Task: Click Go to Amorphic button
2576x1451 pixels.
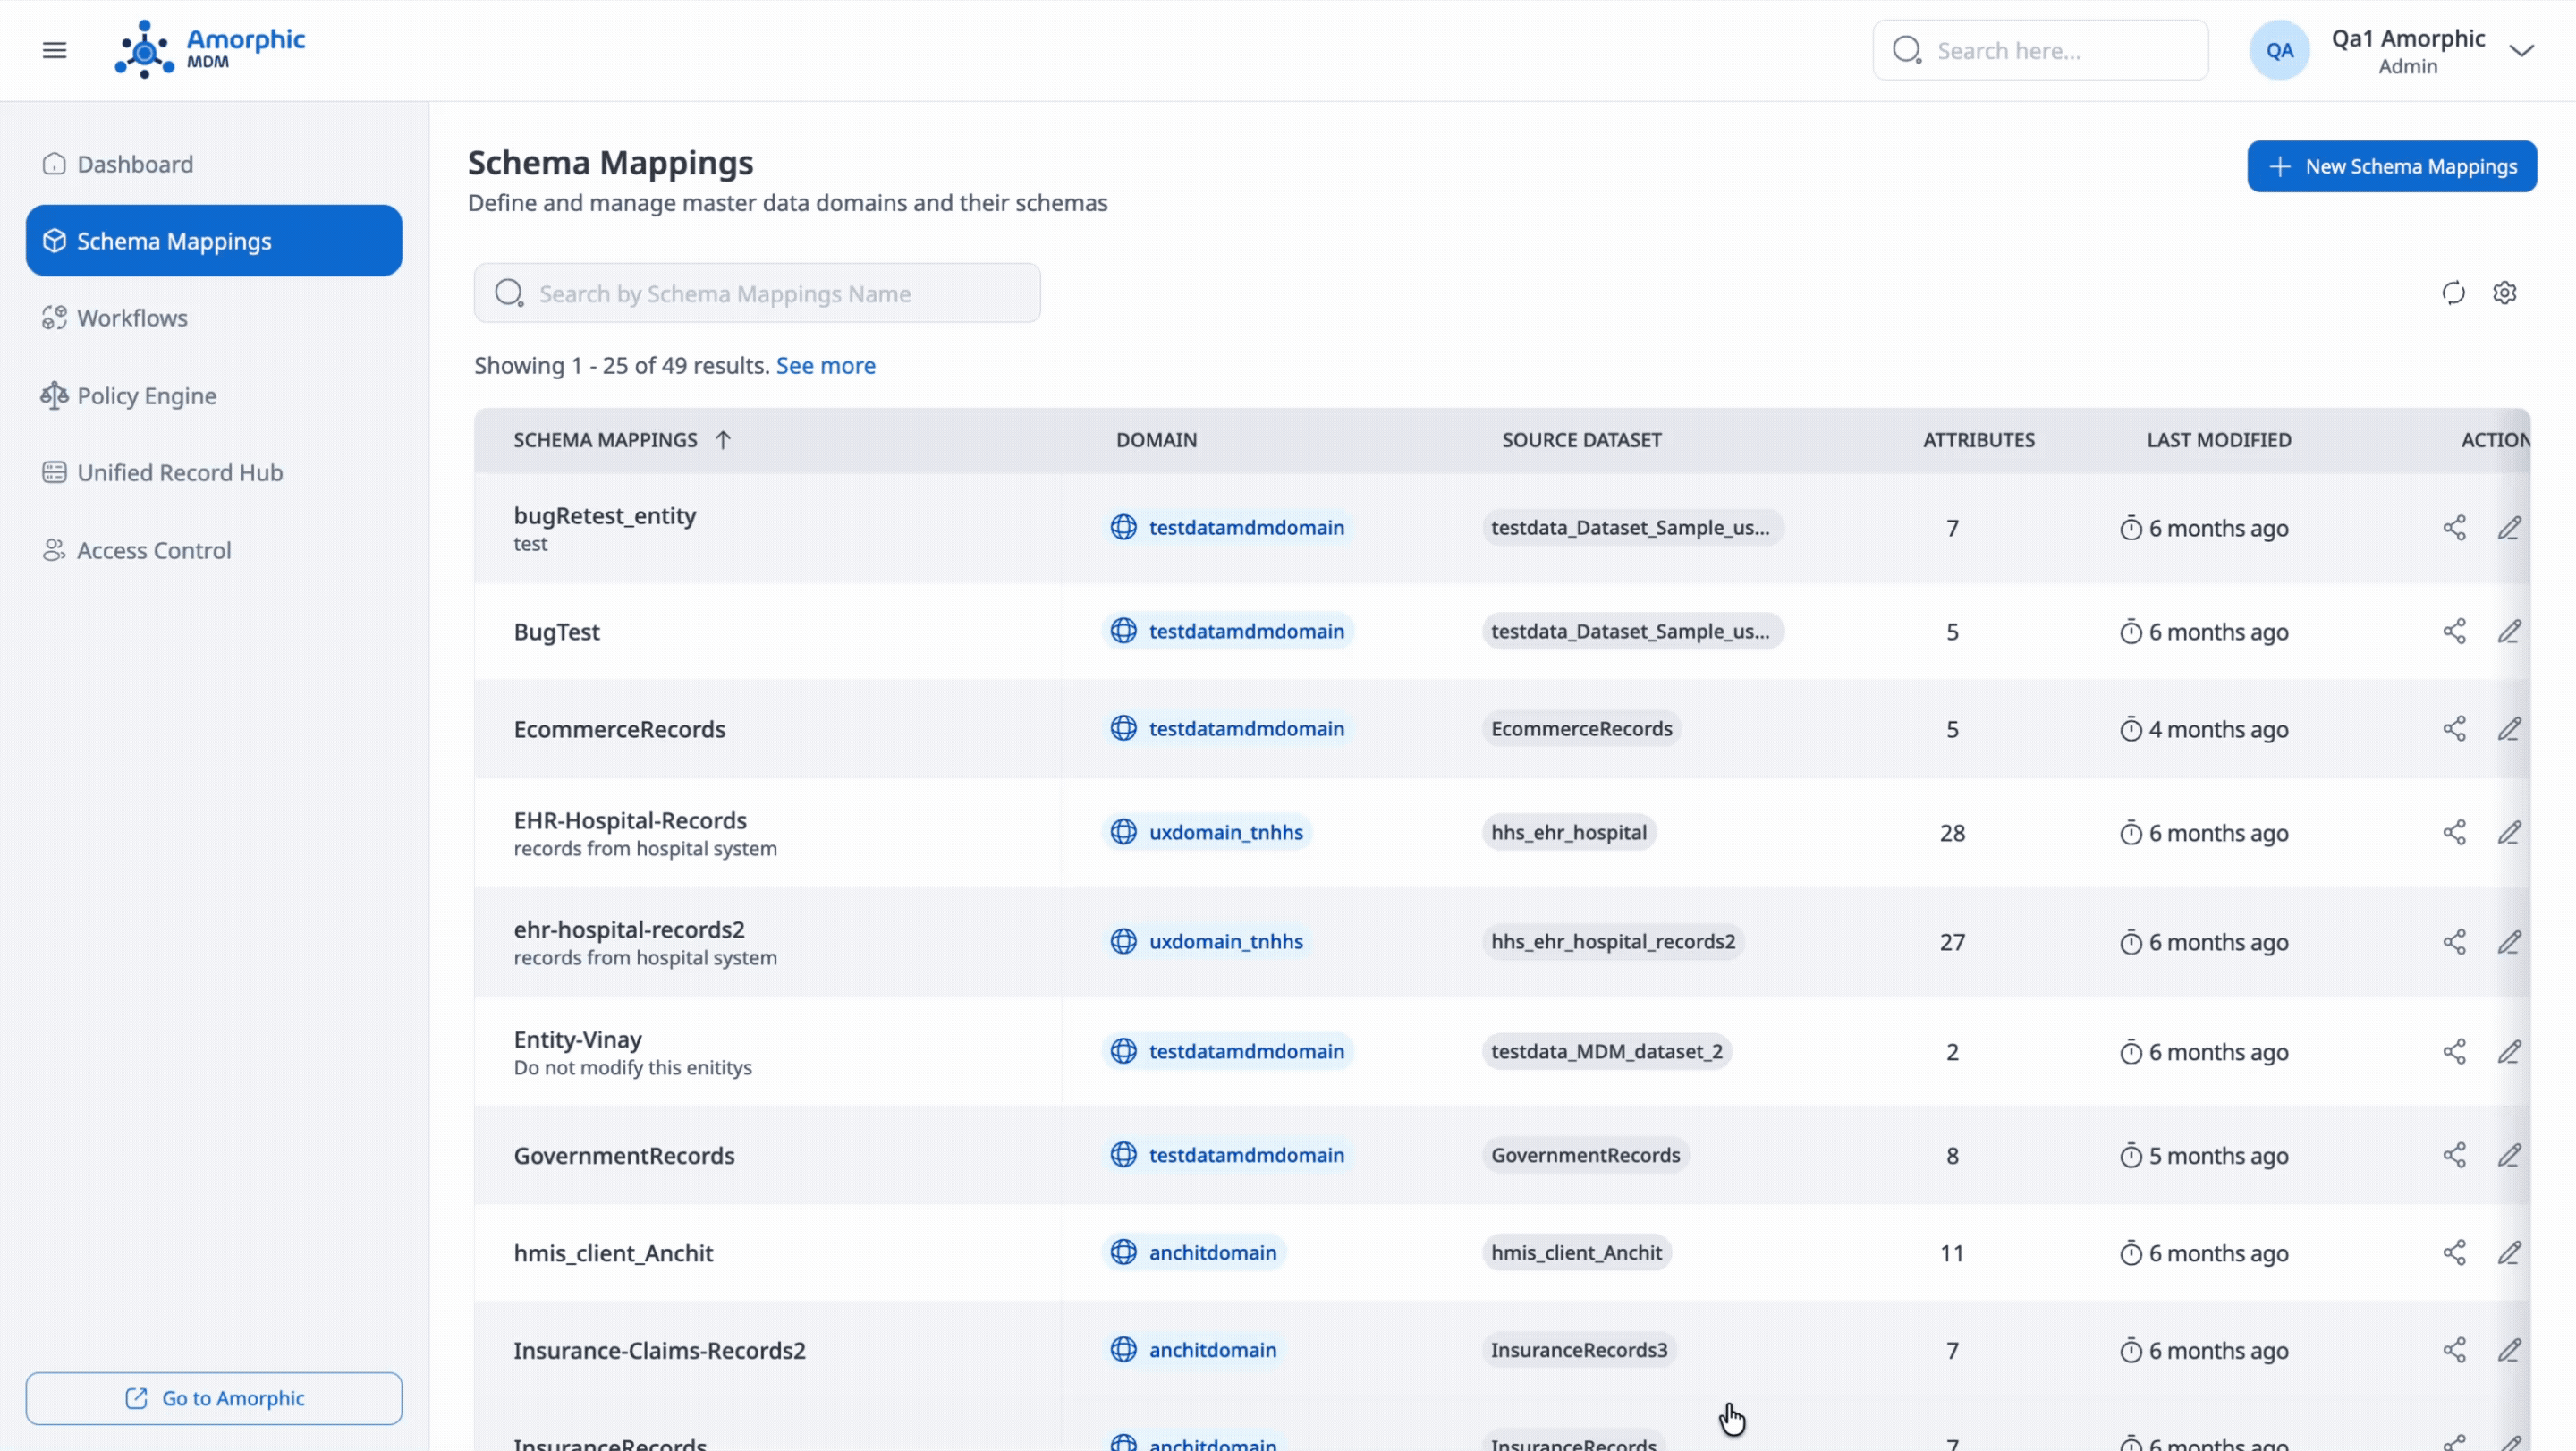Action: click(x=214, y=1397)
